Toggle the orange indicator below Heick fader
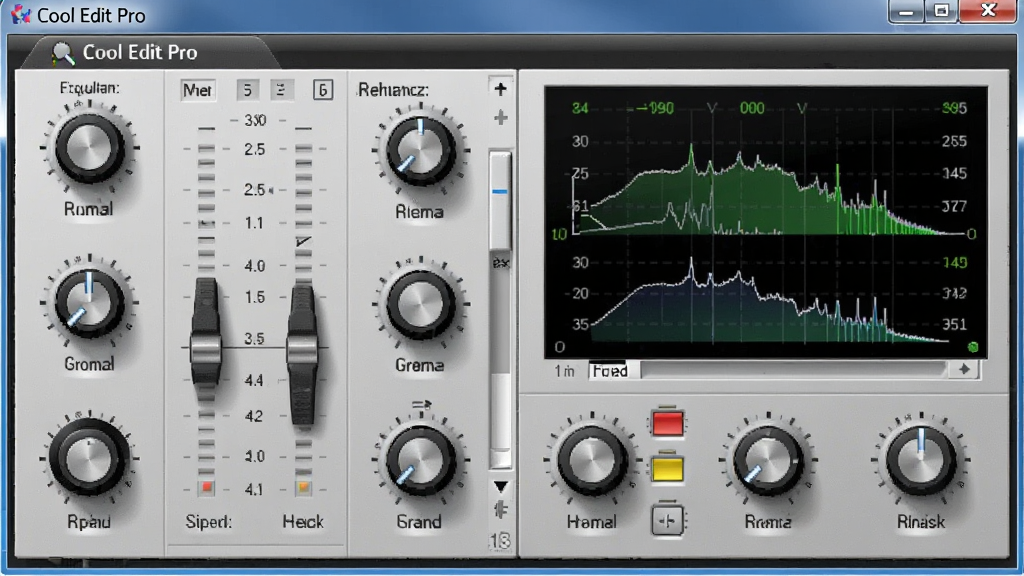 click(x=304, y=487)
